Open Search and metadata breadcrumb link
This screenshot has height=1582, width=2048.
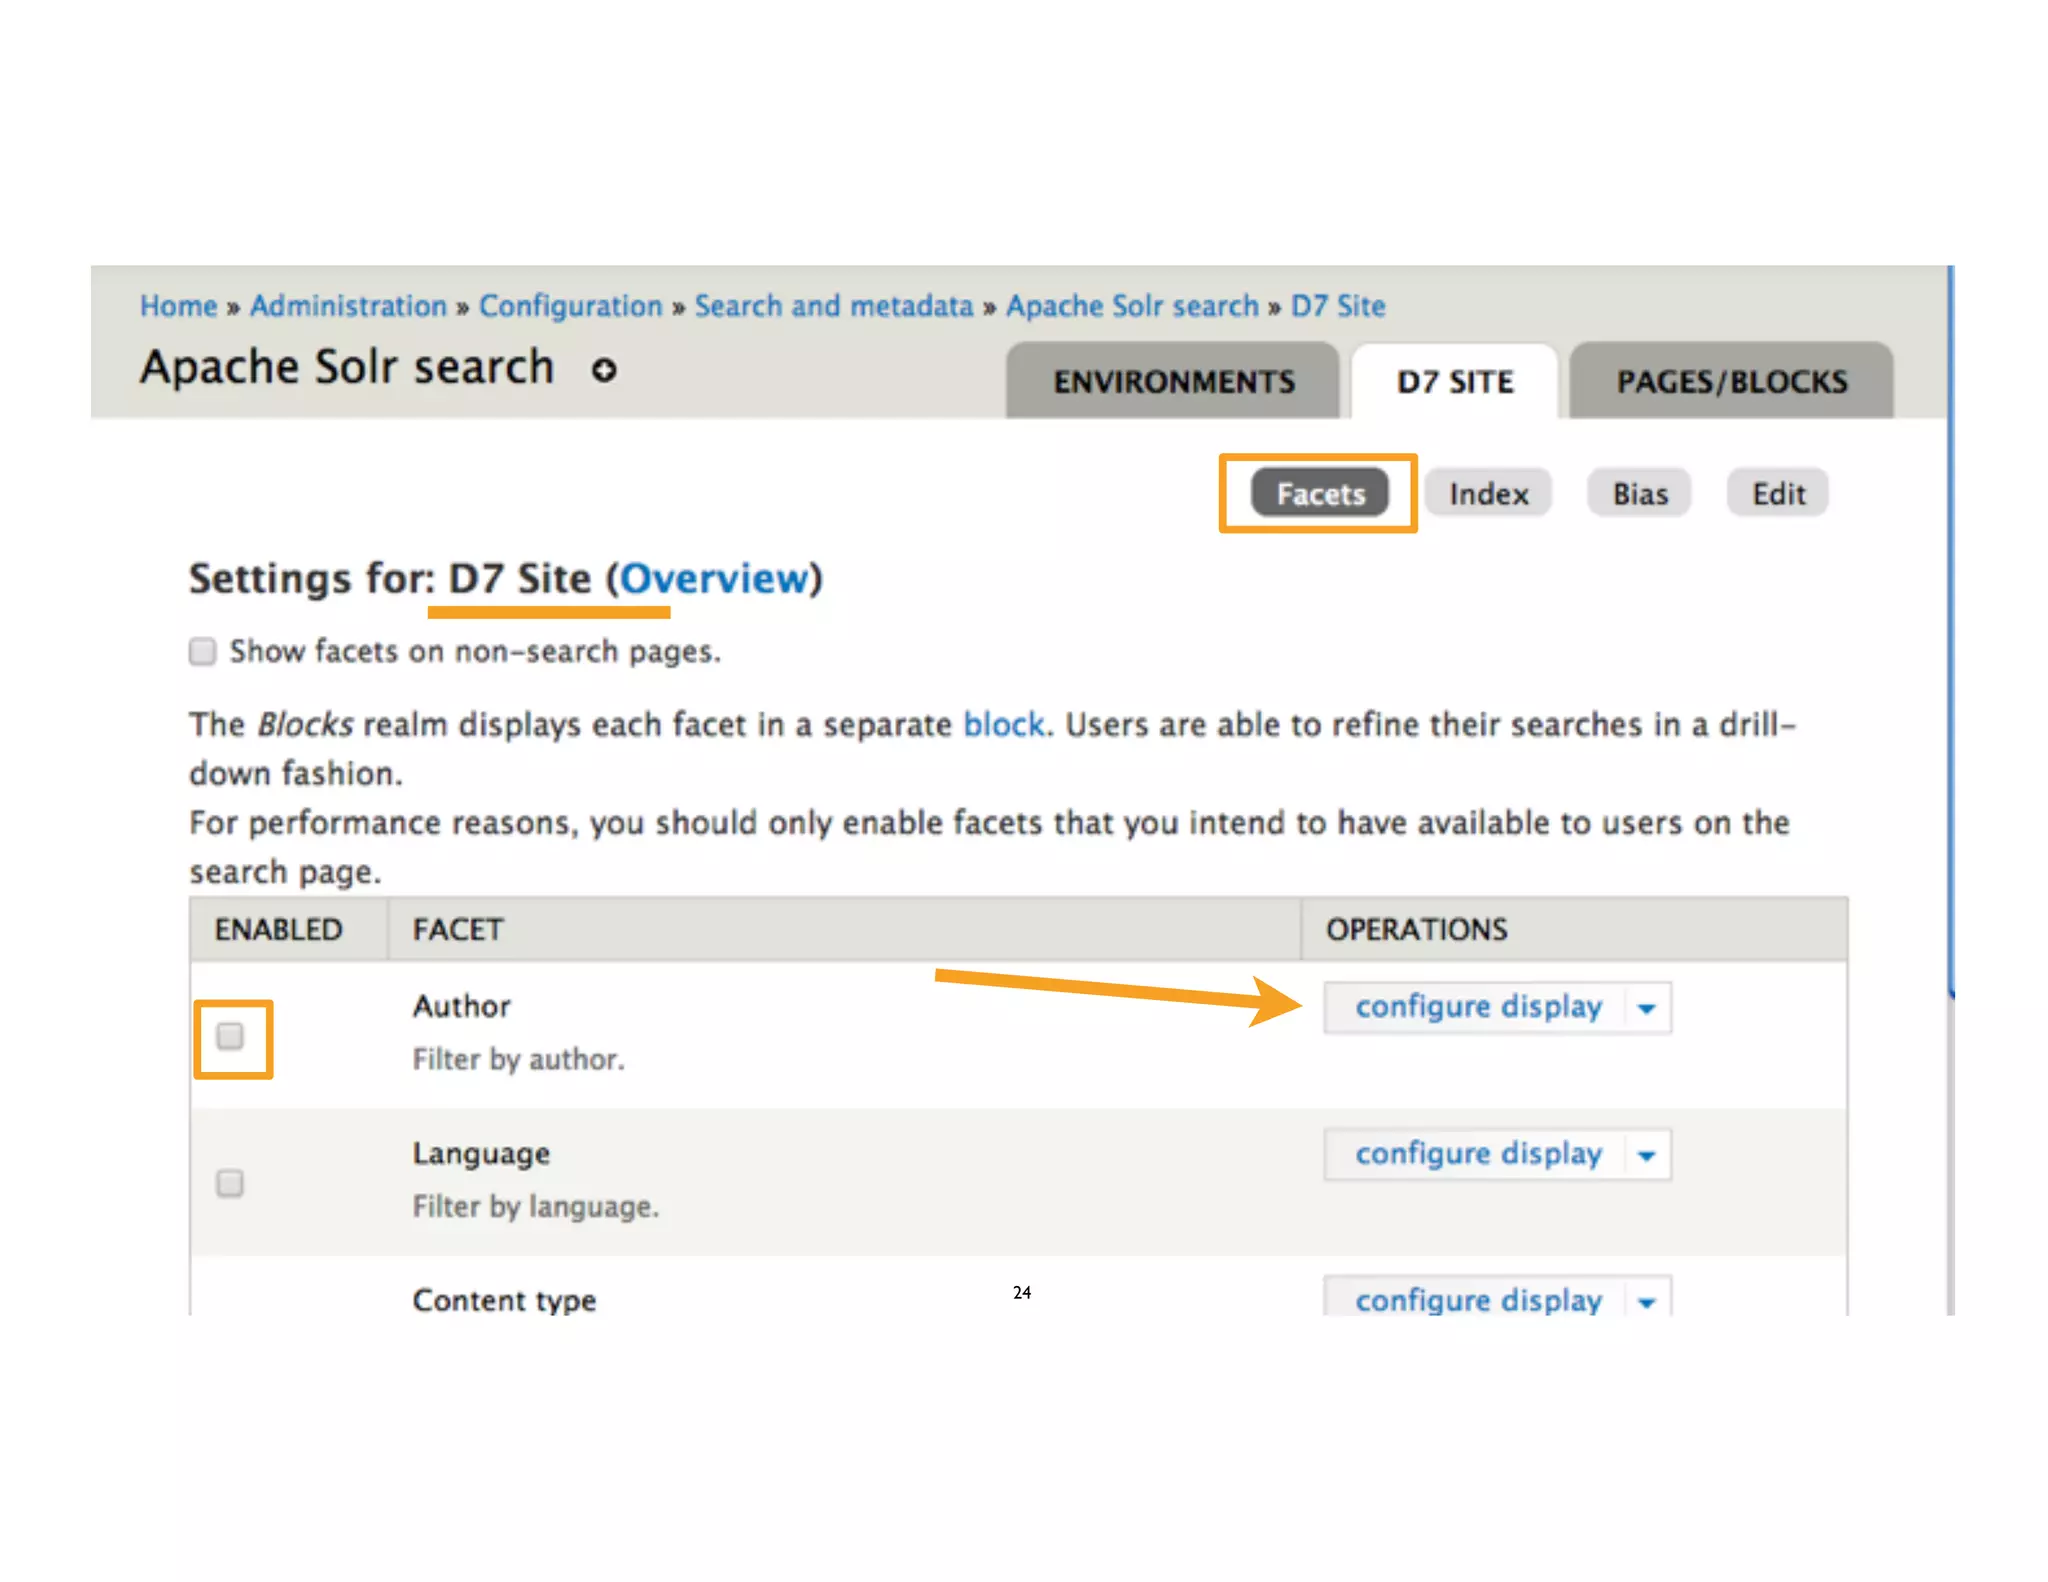833,306
